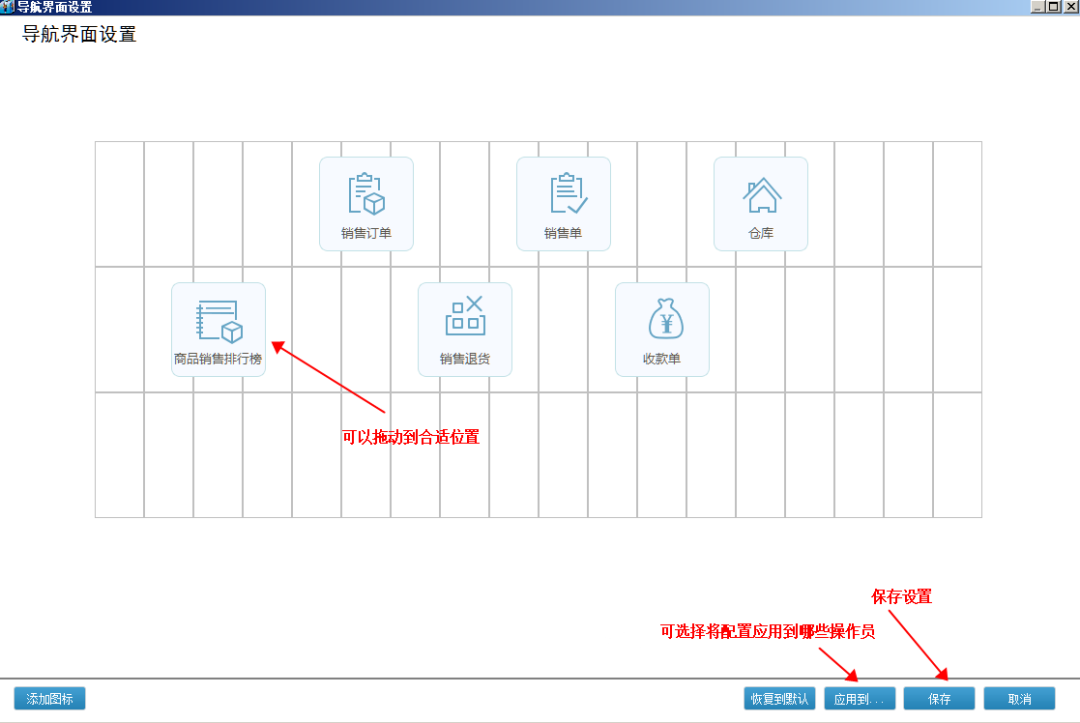
Task: Select the 仓库 house icon tile
Action: pyautogui.click(x=760, y=204)
